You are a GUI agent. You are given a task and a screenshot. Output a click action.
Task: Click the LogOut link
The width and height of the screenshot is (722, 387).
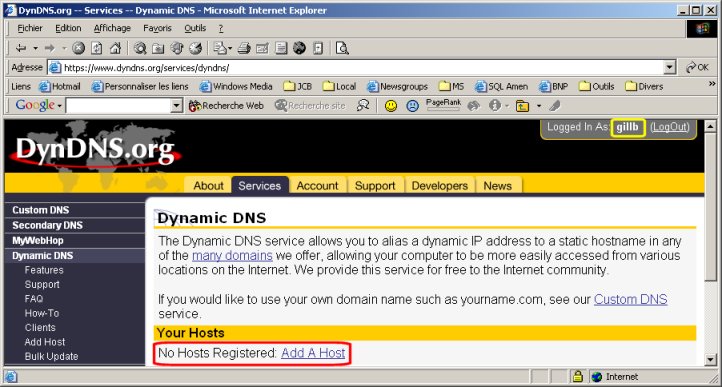click(670, 127)
